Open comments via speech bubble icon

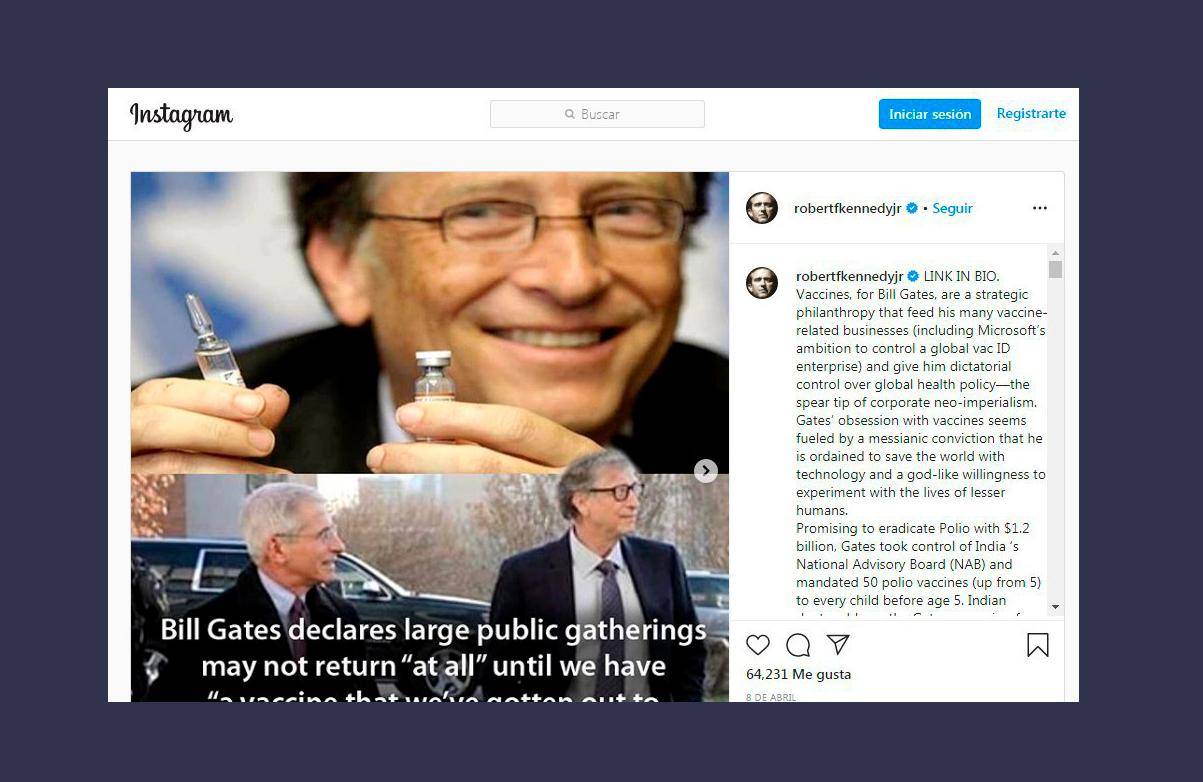798,645
